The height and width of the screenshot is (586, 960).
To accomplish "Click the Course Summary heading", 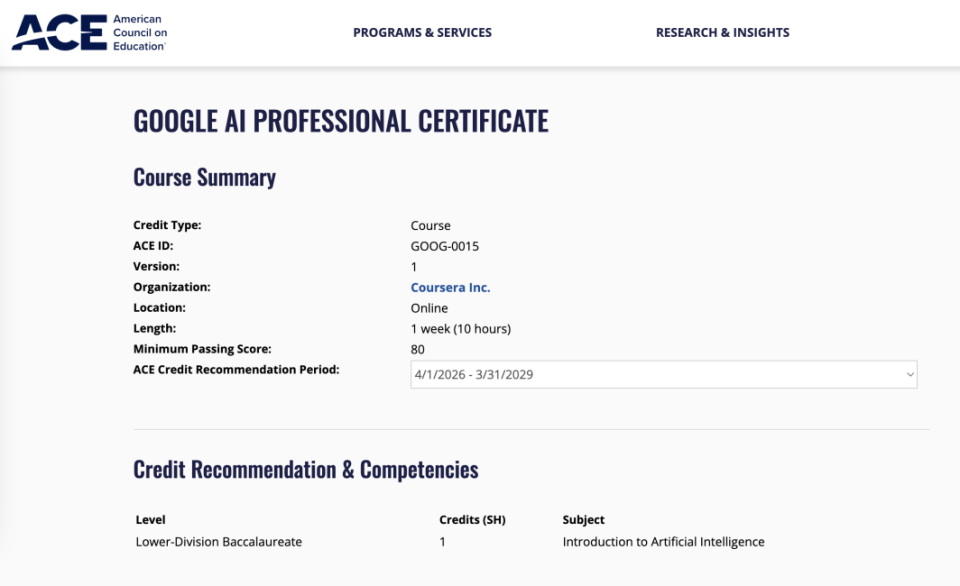I will (x=204, y=178).
